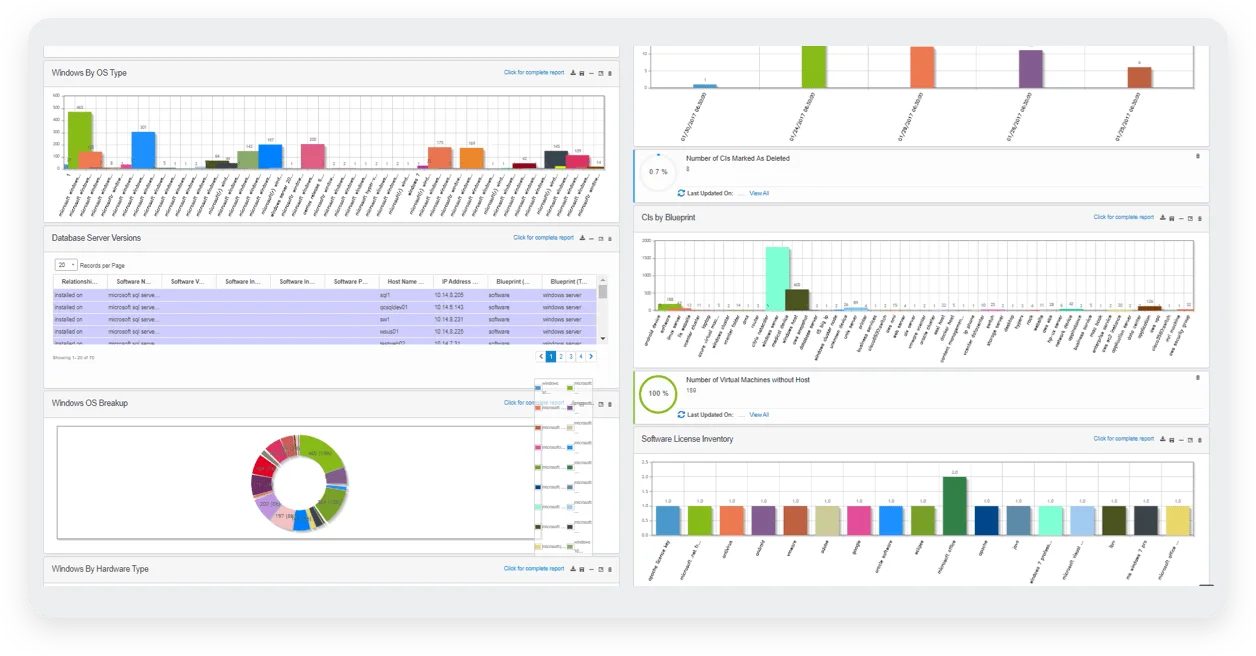Download the Windows By OS Type chart
The image size is (1256, 656).
point(572,73)
